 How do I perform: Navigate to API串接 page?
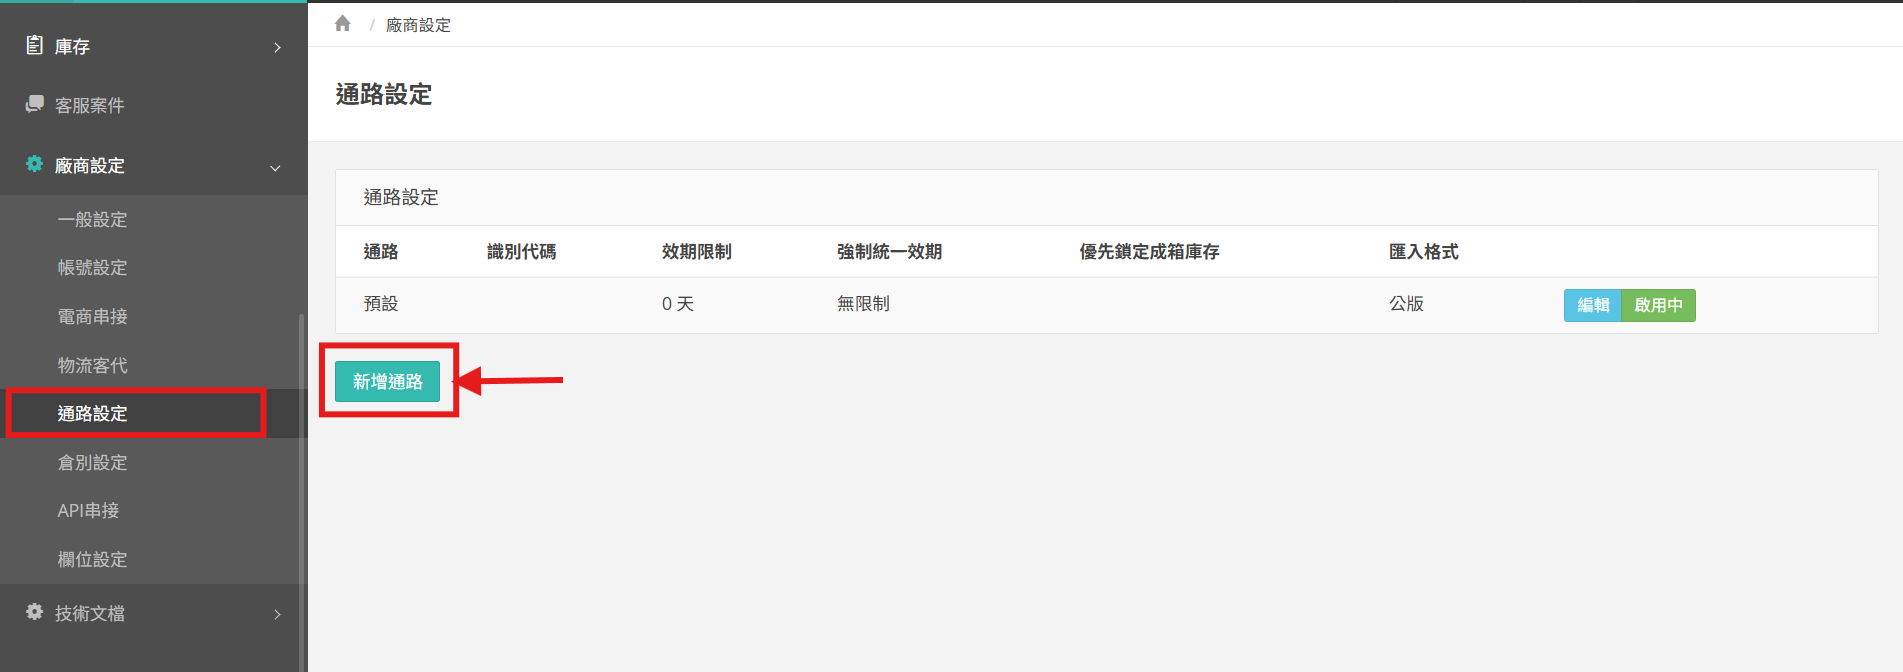click(88, 511)
